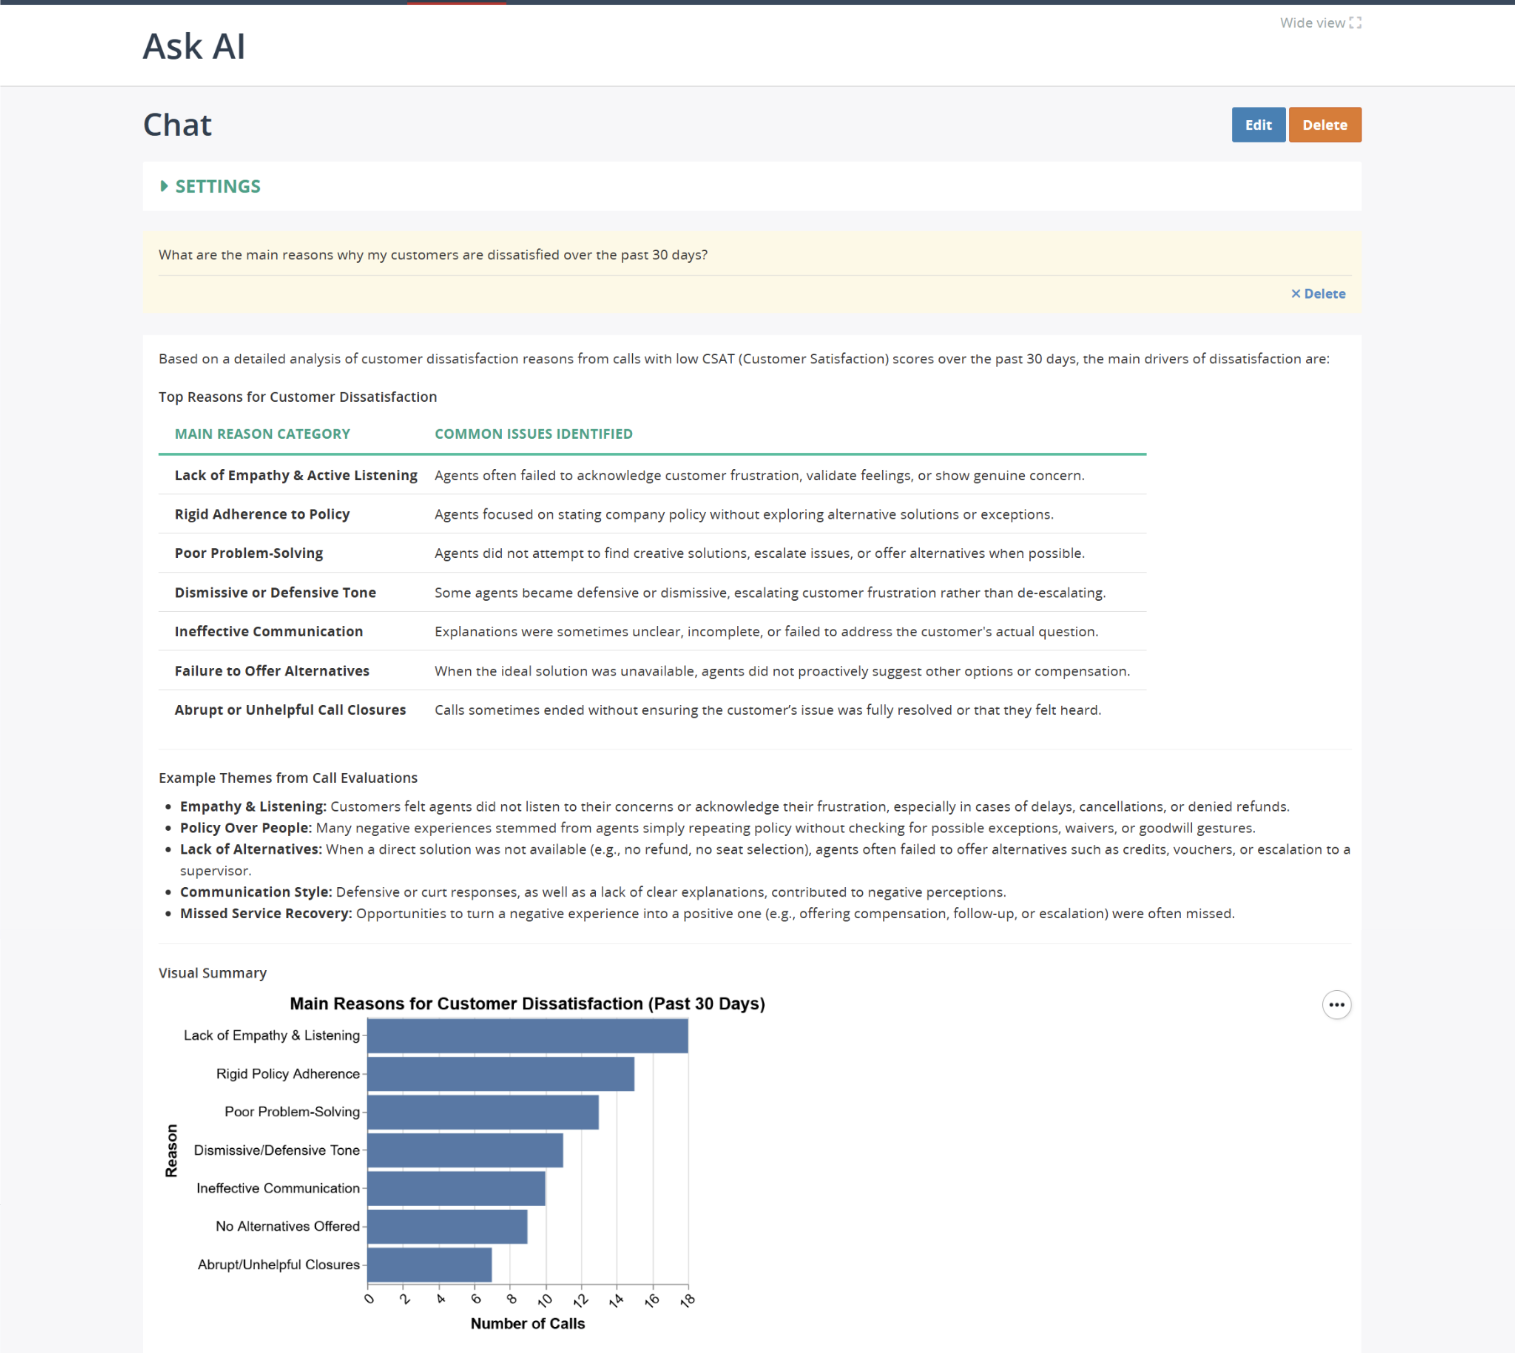This screenshot has height=1353, width=1515.
Task: Click the Settings disclosure arrow icon
Action: tap(165, 186)
